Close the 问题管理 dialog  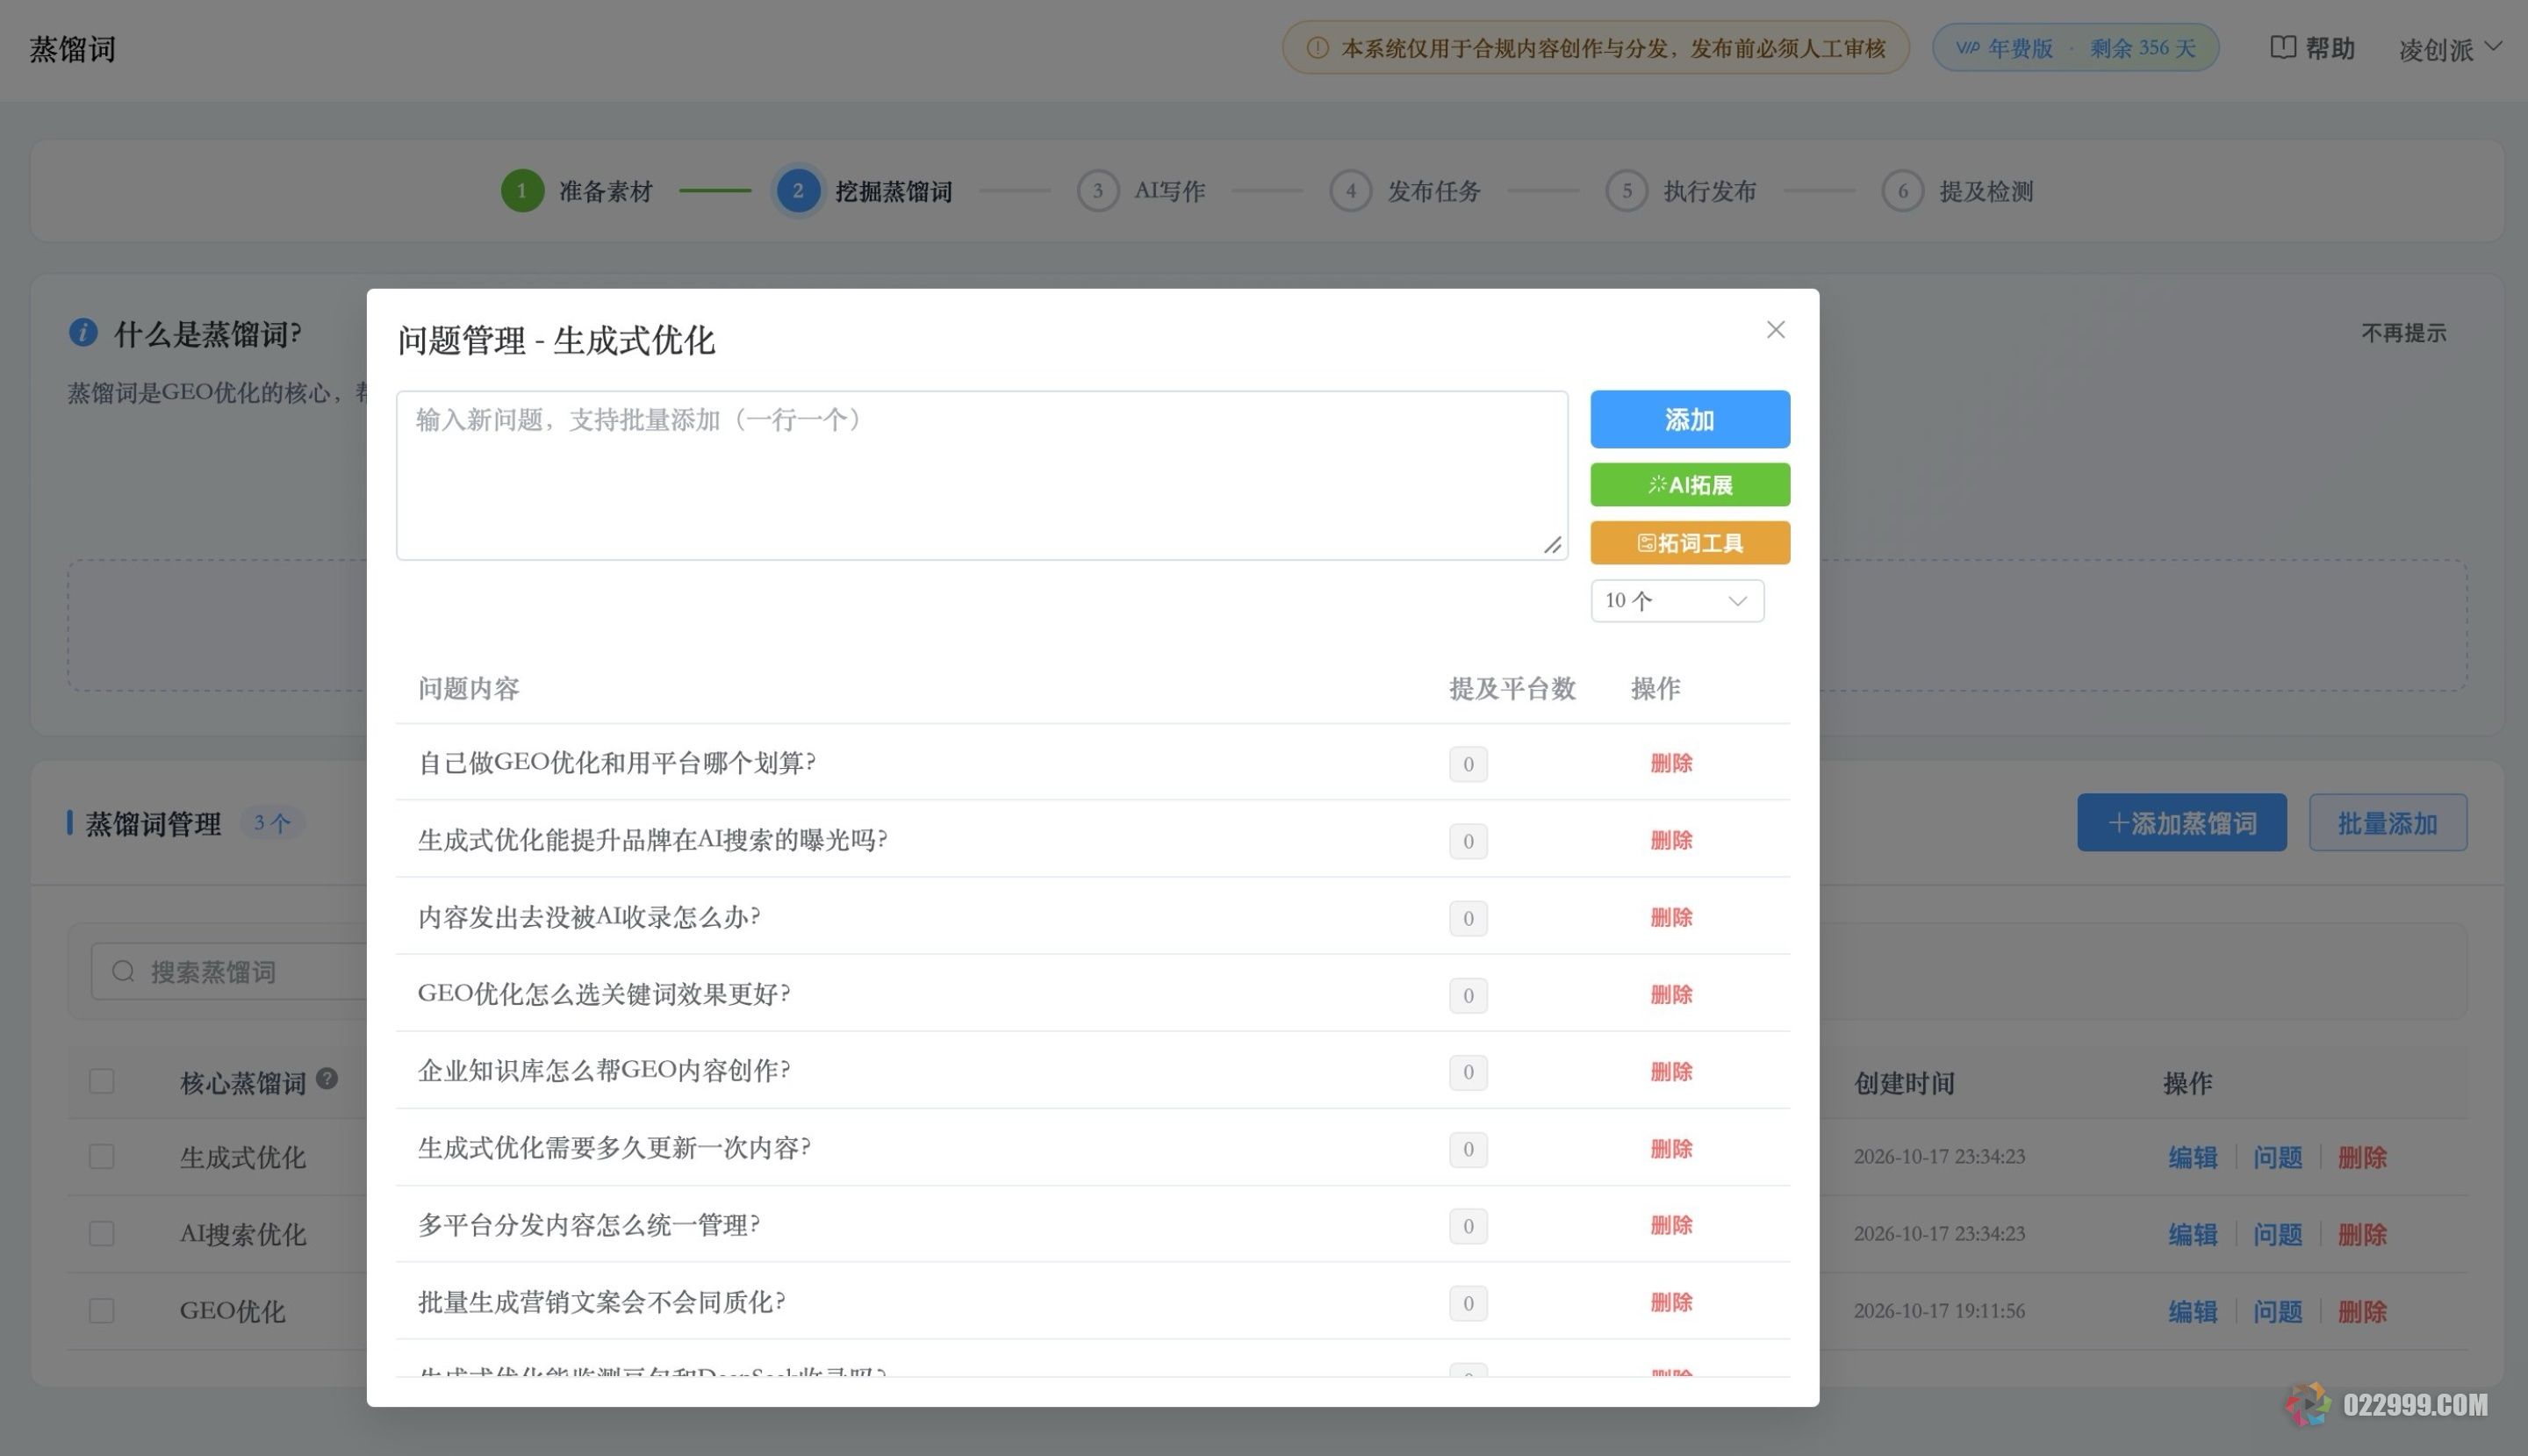(1775, 330)
